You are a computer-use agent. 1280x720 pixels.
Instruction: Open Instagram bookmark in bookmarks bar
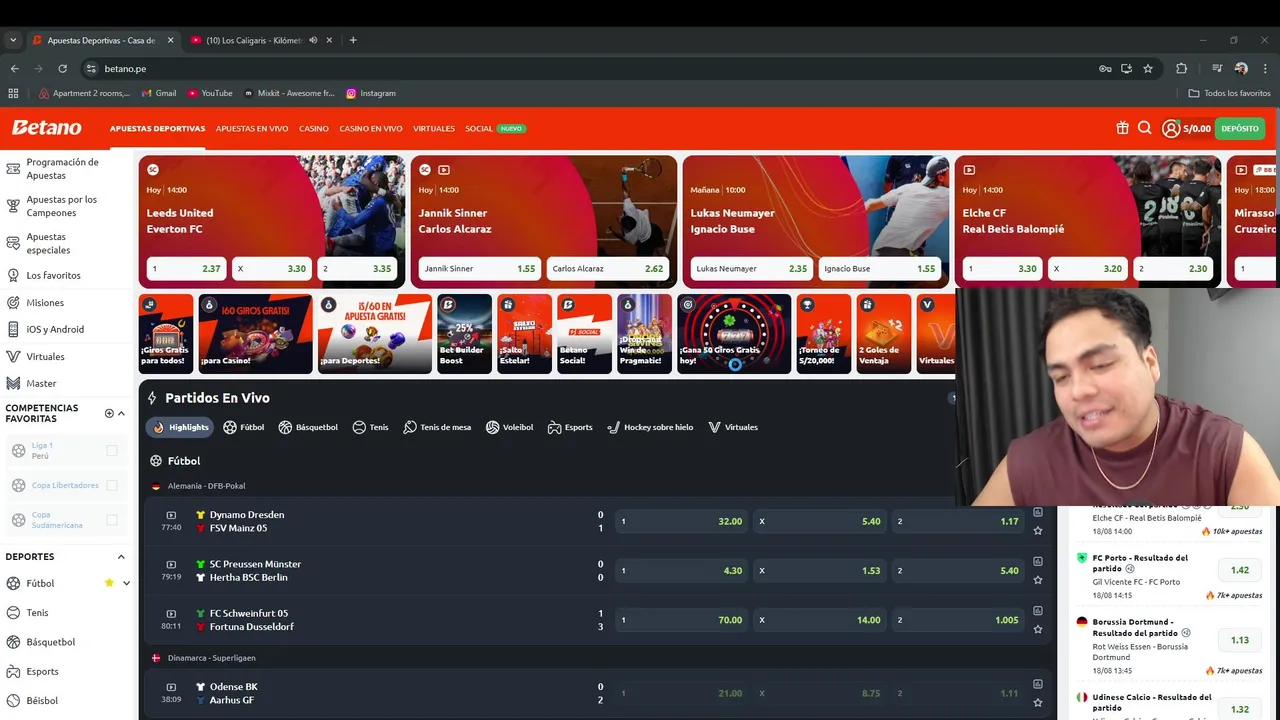pyautogui.click(x=371, y=93)
